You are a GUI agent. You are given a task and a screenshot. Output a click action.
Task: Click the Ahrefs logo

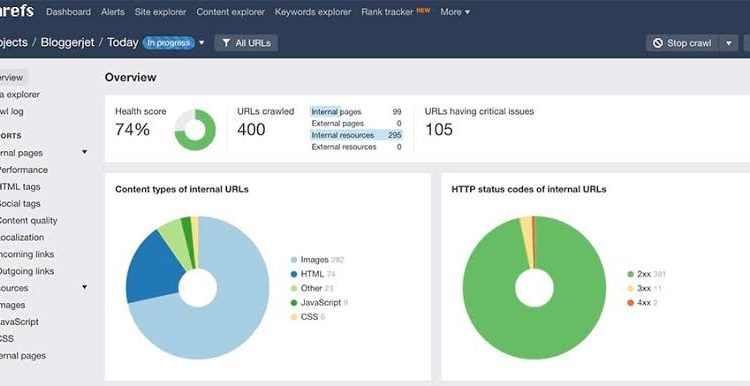click(17, 11)
